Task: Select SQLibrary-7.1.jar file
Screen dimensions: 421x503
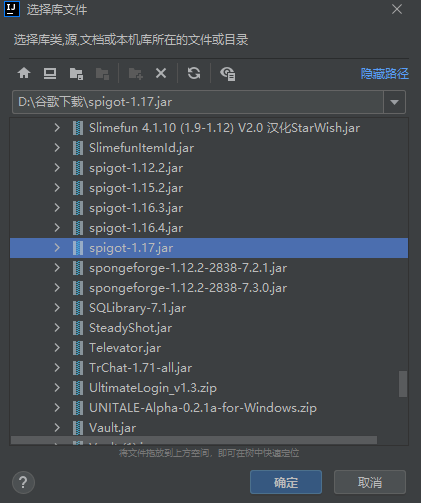Action: tap(137, 308)
